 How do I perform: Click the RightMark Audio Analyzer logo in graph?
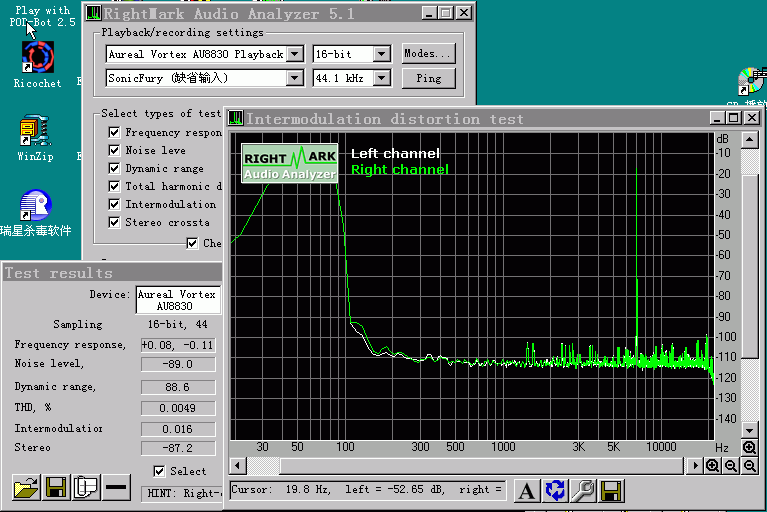(x=290, y=163)
